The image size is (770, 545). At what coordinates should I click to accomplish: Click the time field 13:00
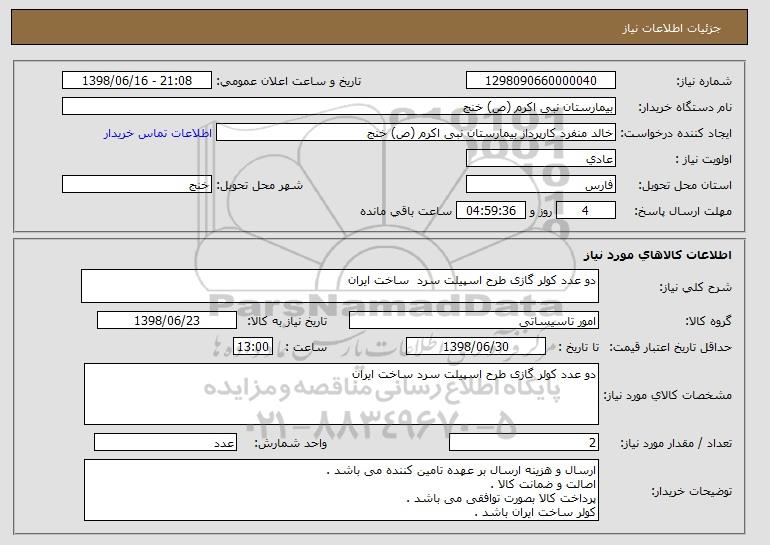pyautogui.click(x=253, y=347)
